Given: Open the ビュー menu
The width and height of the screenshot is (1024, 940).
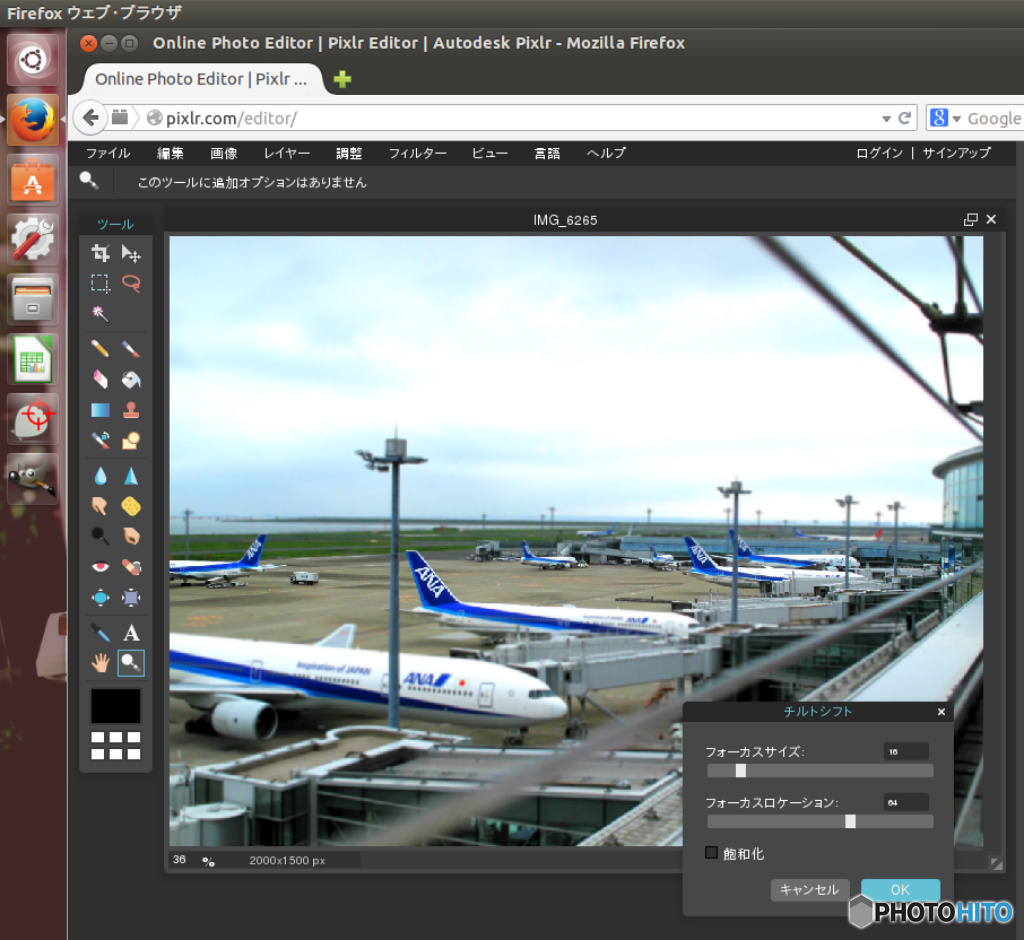Looking at the screenshot, I should point(490,153).
